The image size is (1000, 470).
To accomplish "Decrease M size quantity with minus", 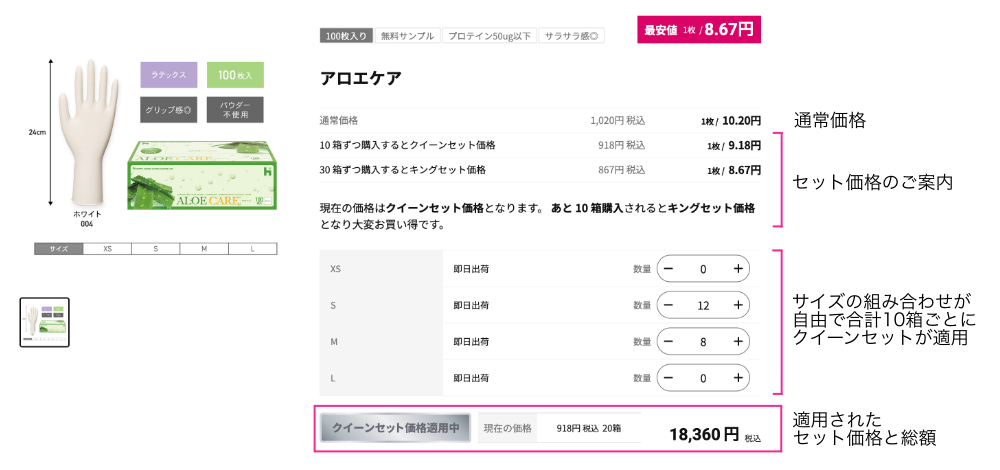I will pos(668,341).
